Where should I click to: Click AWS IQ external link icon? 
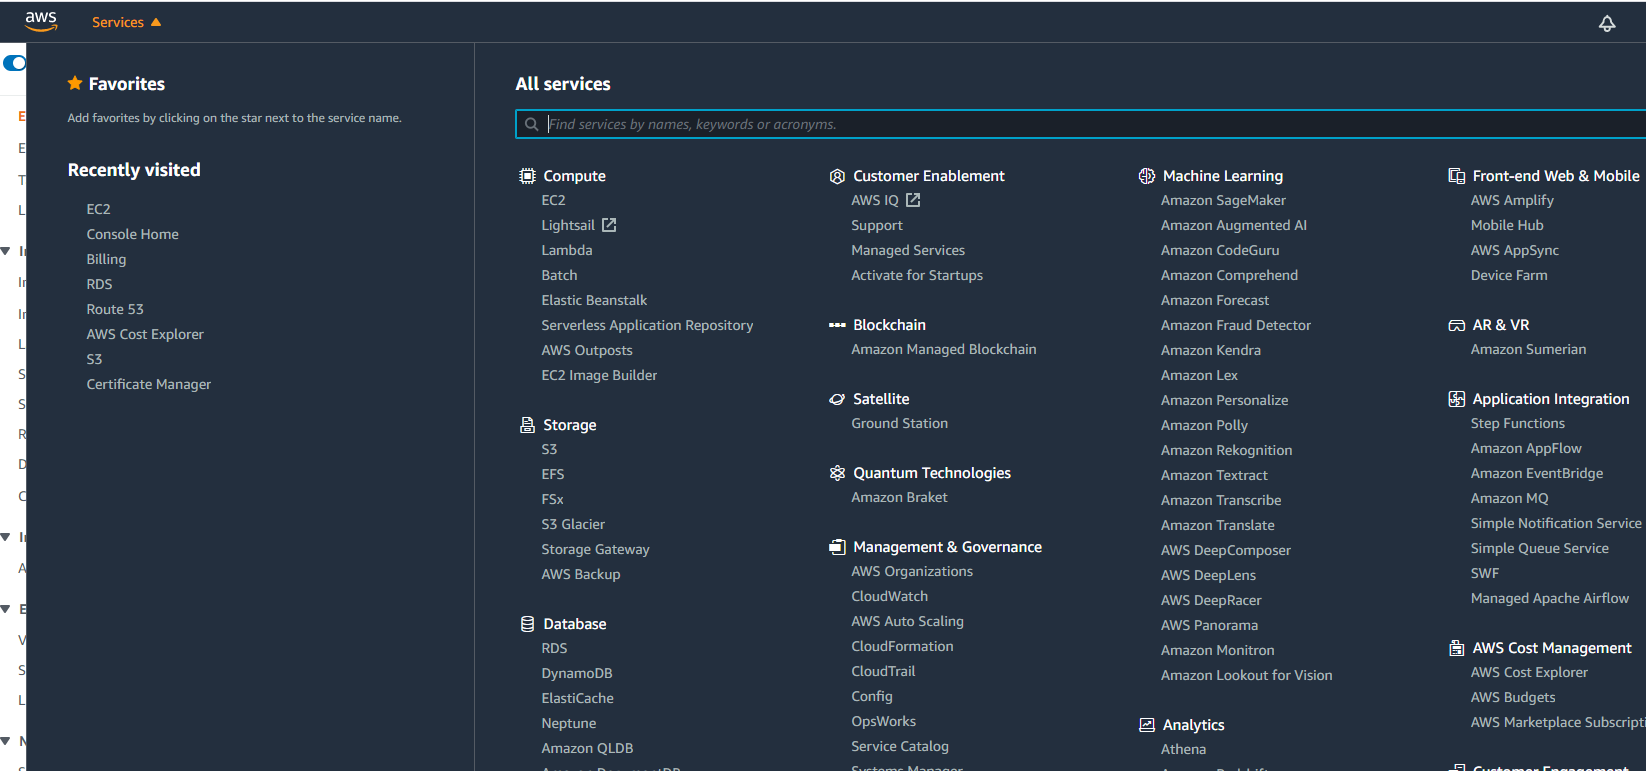pos(913,200)
